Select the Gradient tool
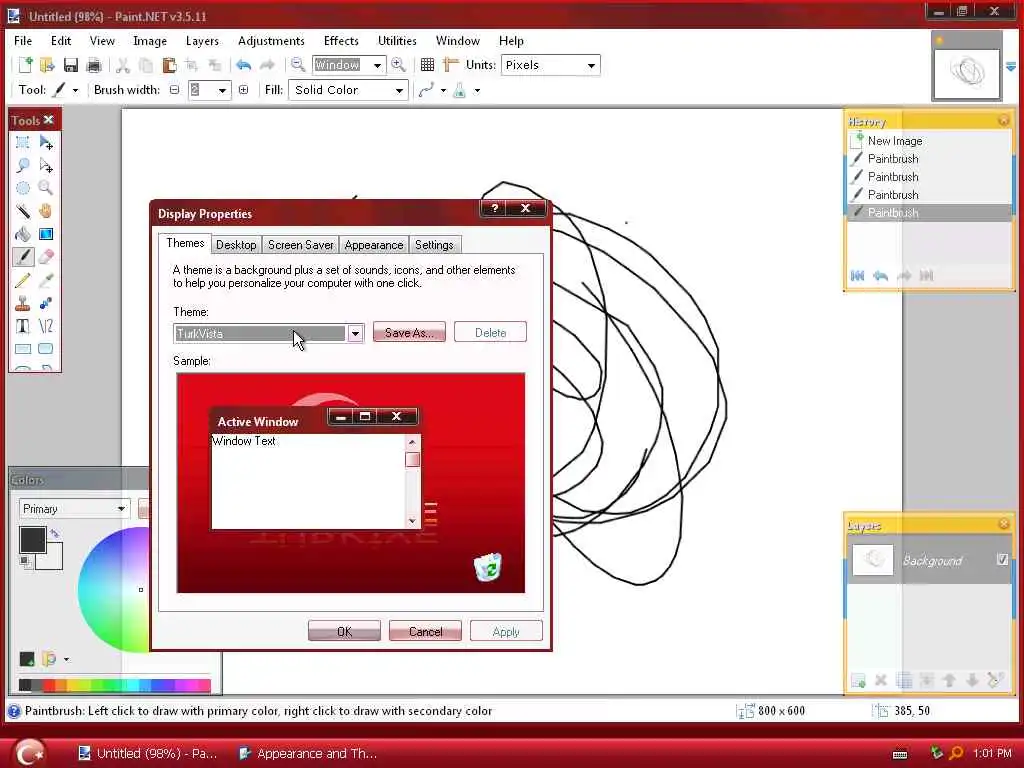Image resolution: width=1024 pixels, height=768 pixels. click(46, 234)
